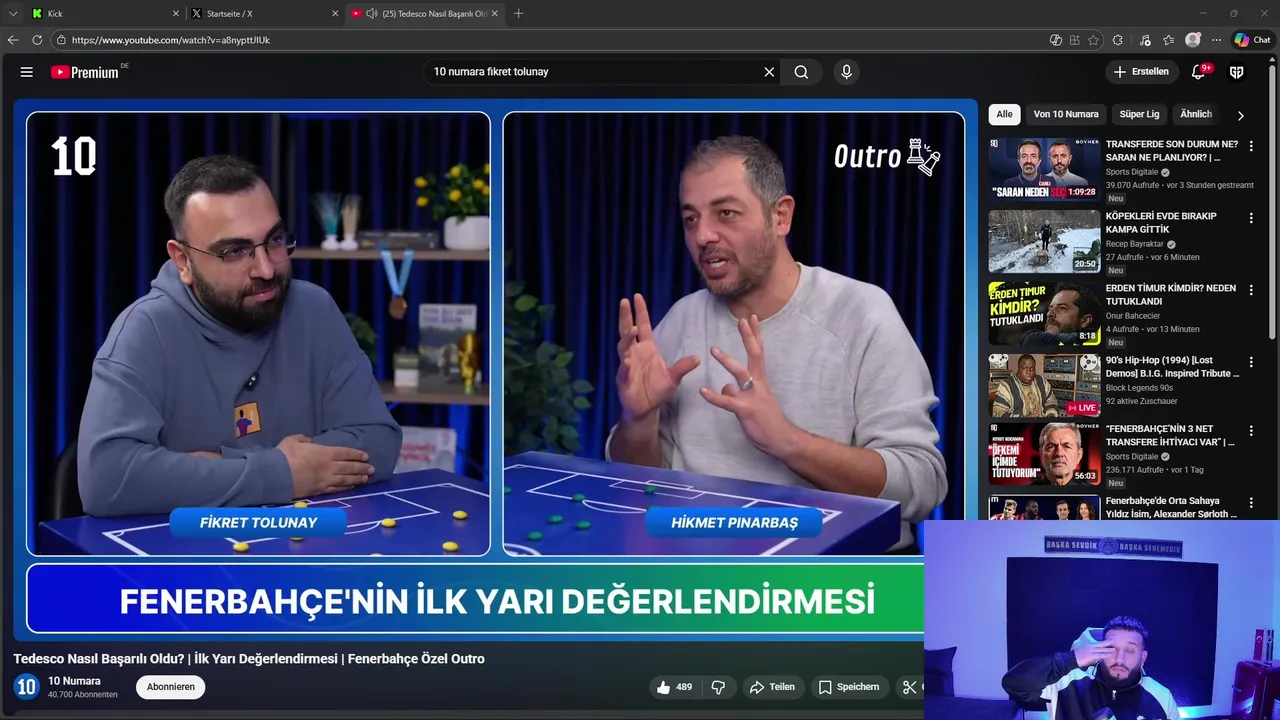Viewport: 1280px width, 720px height.
Task: Click the main video player
Action: point(495,369)
